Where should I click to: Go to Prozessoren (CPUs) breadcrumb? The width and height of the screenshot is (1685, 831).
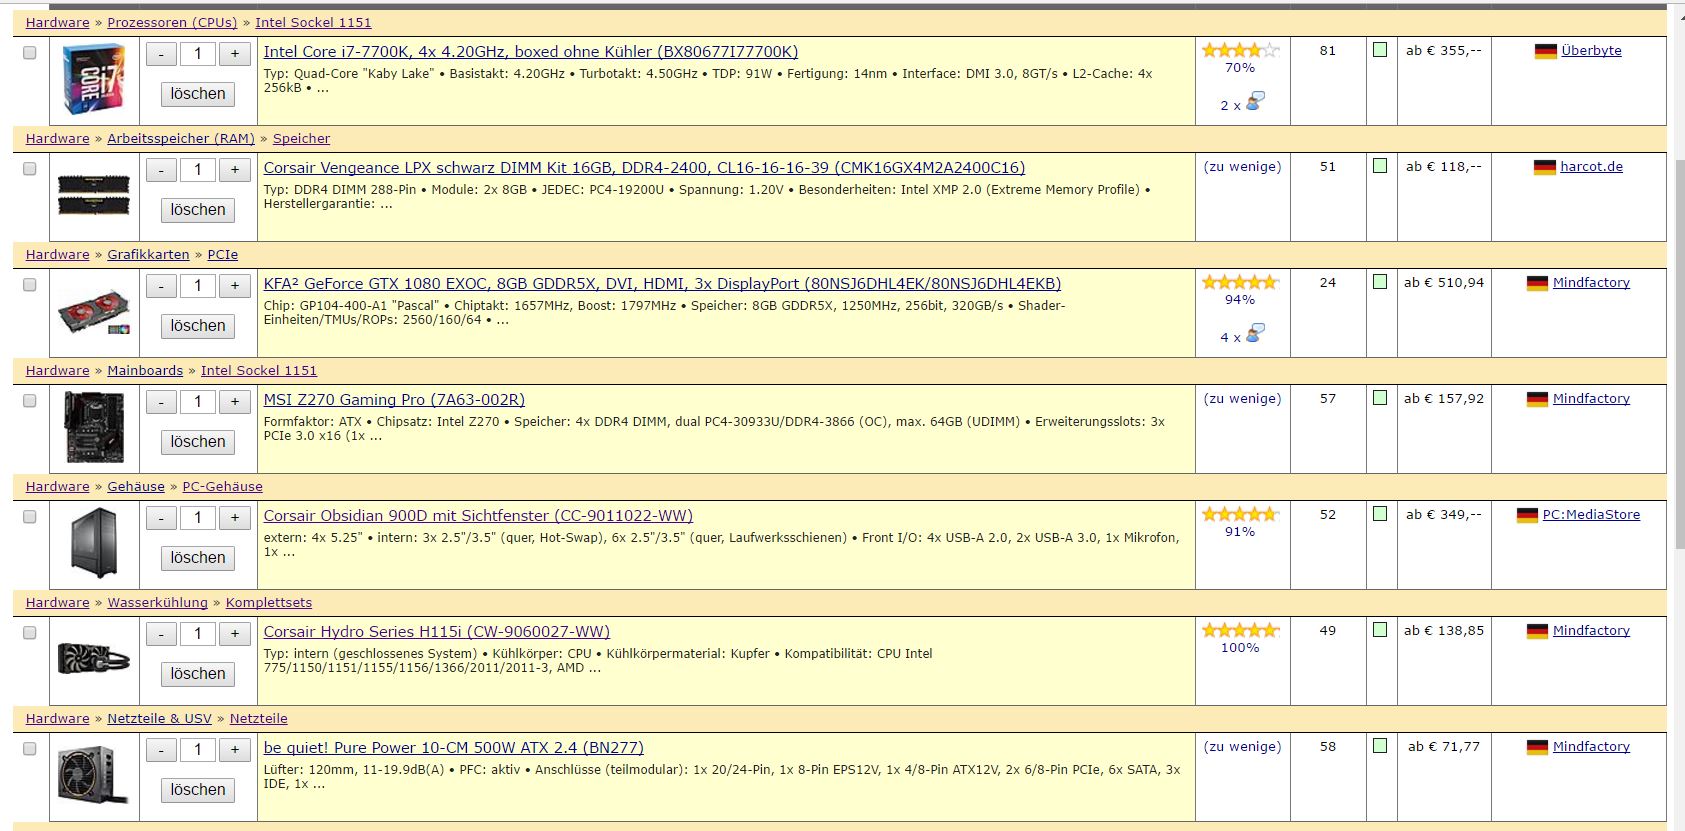click(172, 22)
